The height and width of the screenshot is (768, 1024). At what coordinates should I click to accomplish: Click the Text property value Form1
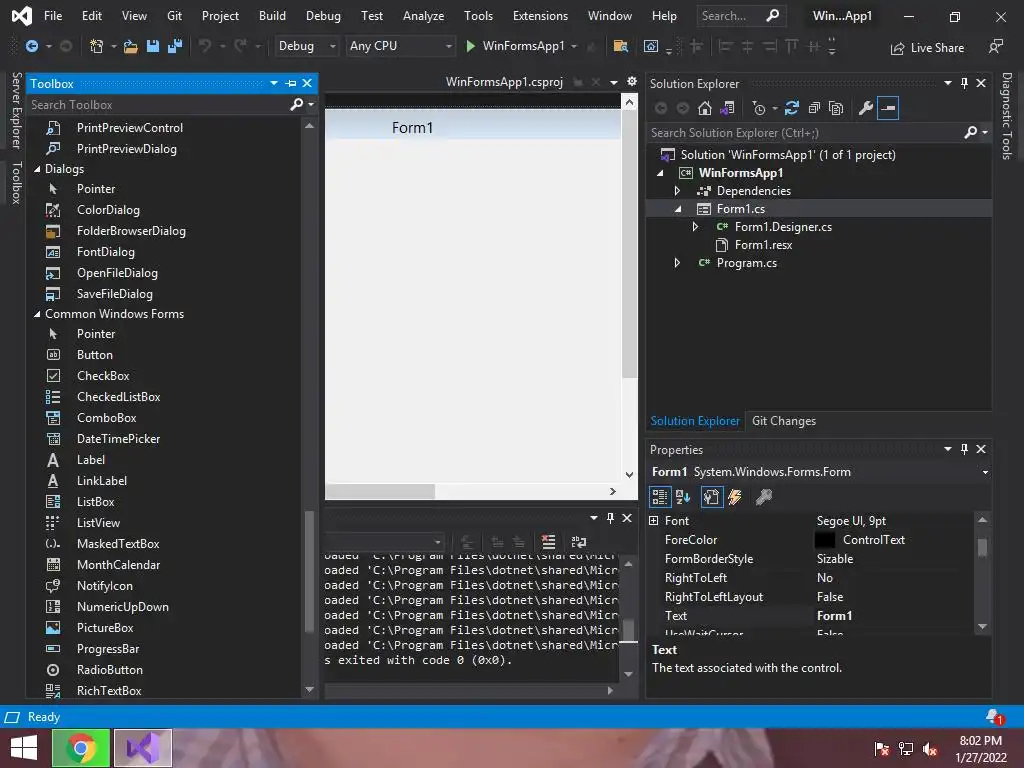tap(834, 616)
